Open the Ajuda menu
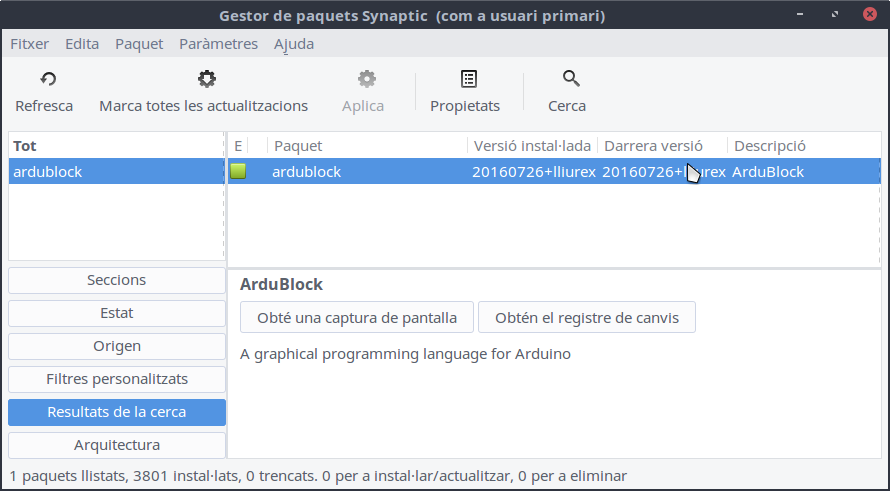This screenshot has height=491, width=890. tap(294, 44)
